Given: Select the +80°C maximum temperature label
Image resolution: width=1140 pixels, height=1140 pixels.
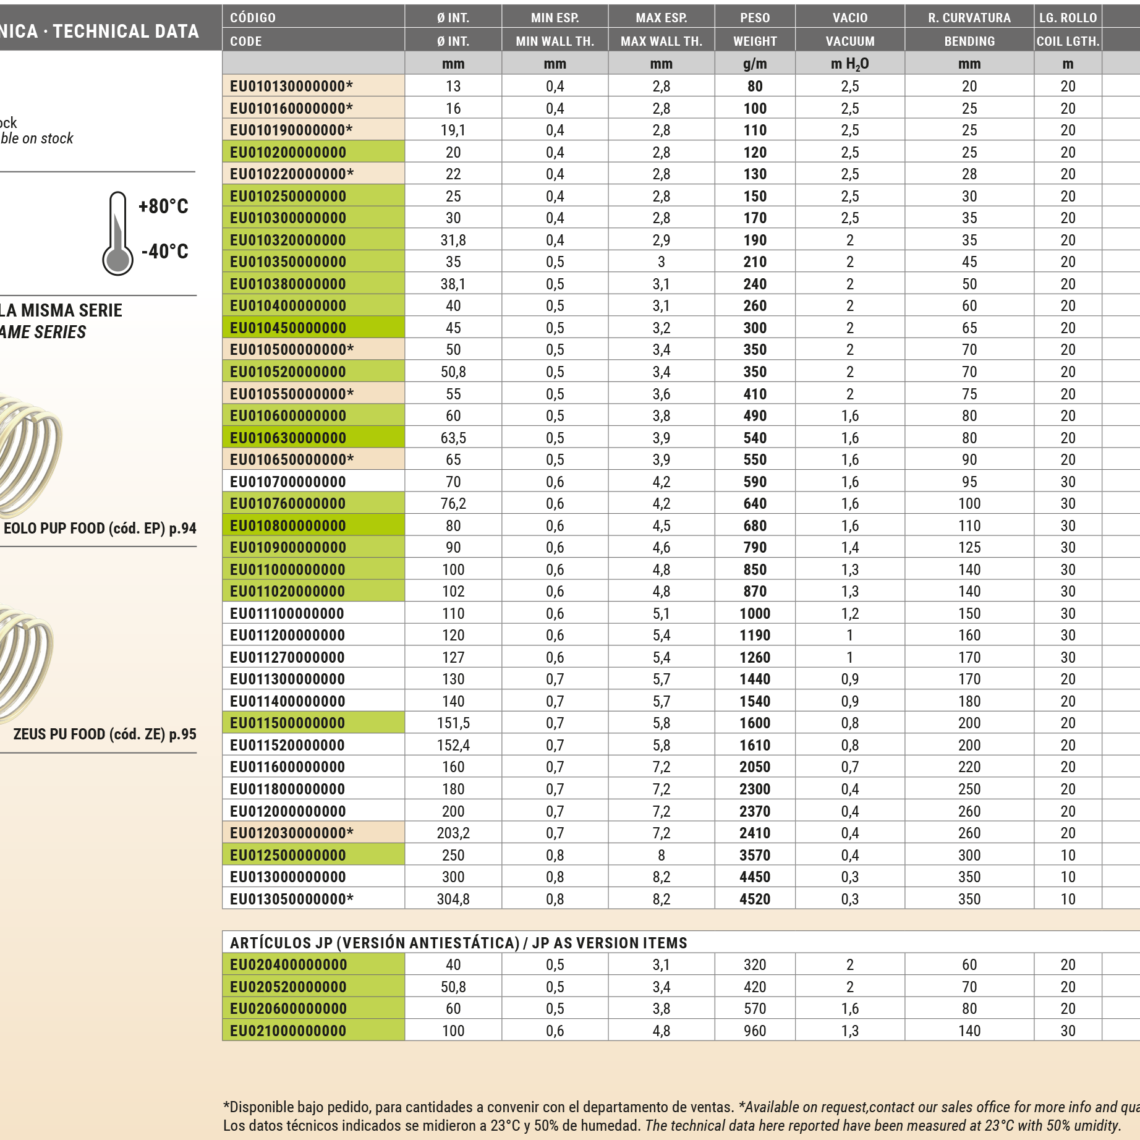Looking at the screenshot, I should click(163, 207).
